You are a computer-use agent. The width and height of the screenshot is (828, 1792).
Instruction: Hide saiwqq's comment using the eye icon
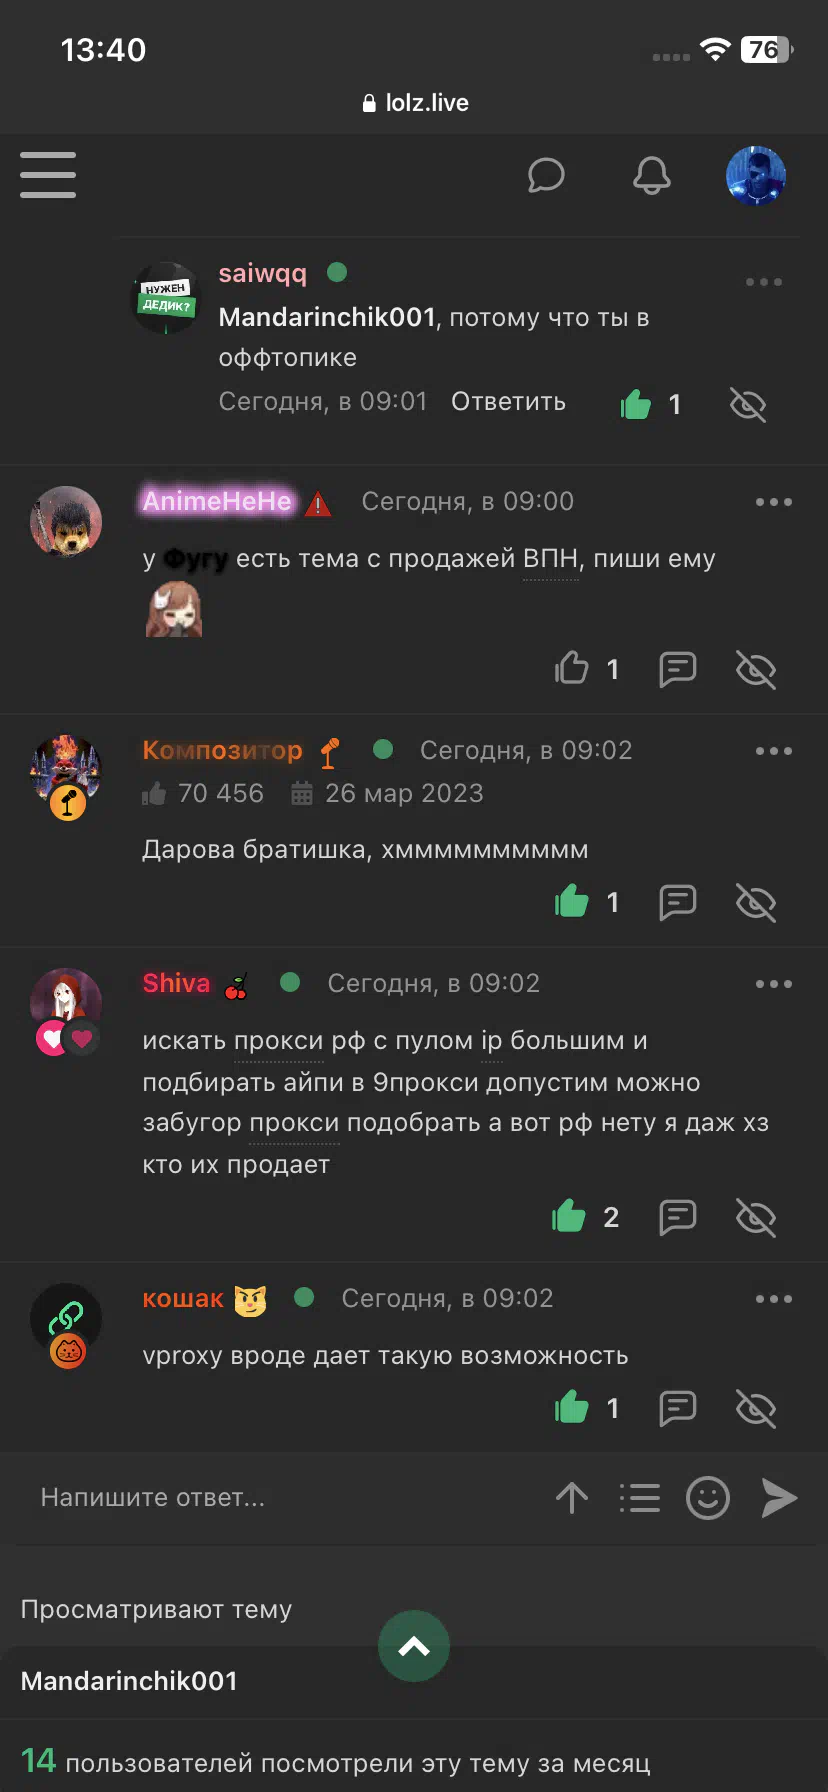click(x=748, y=404)
